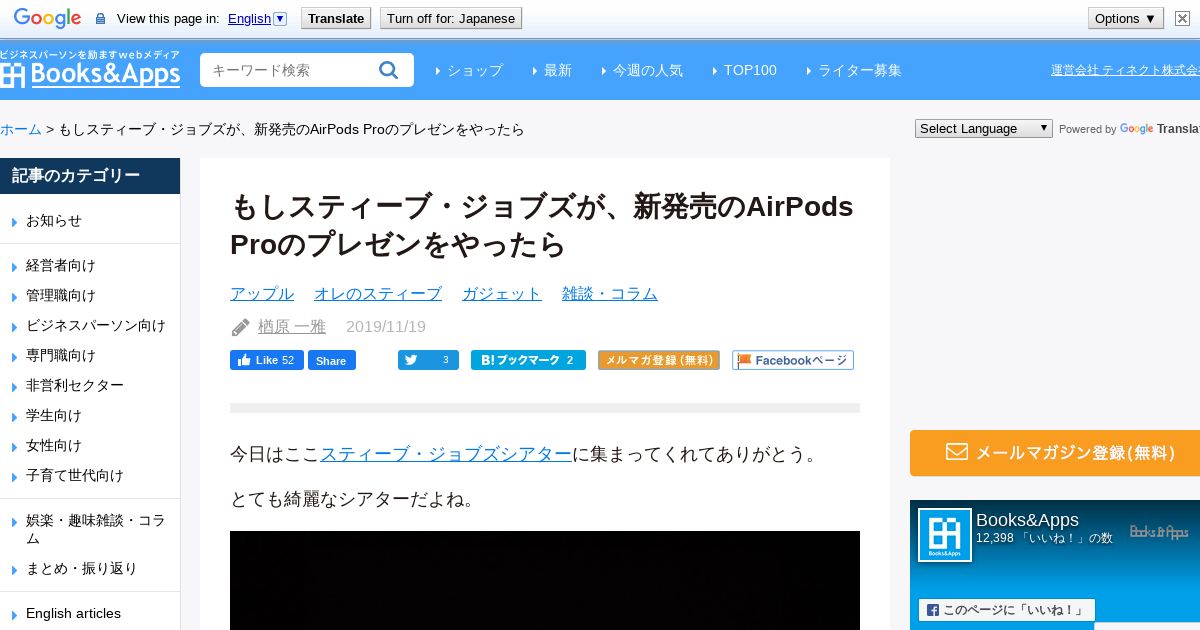The image size is (1200, 630).
Task: Select 専門職向け category
Action: click(x=61, y=356)
